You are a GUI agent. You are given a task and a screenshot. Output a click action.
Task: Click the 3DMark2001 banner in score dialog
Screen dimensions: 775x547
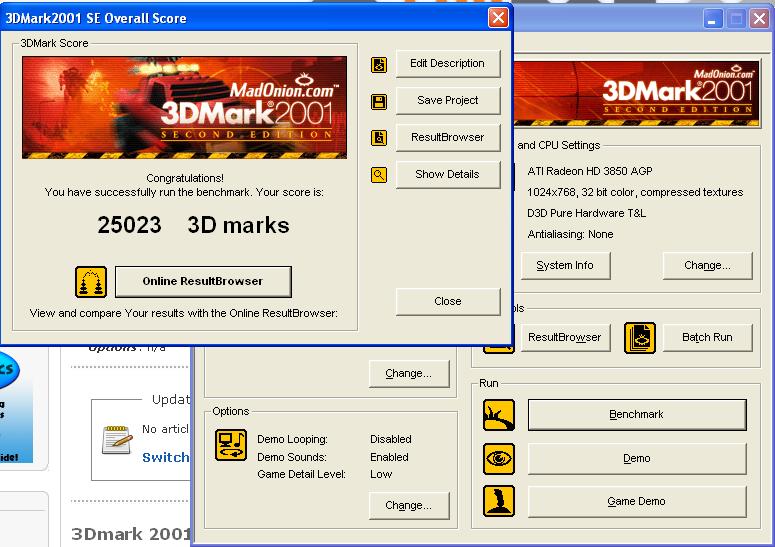pyautogui.click(x=184, y=107)
